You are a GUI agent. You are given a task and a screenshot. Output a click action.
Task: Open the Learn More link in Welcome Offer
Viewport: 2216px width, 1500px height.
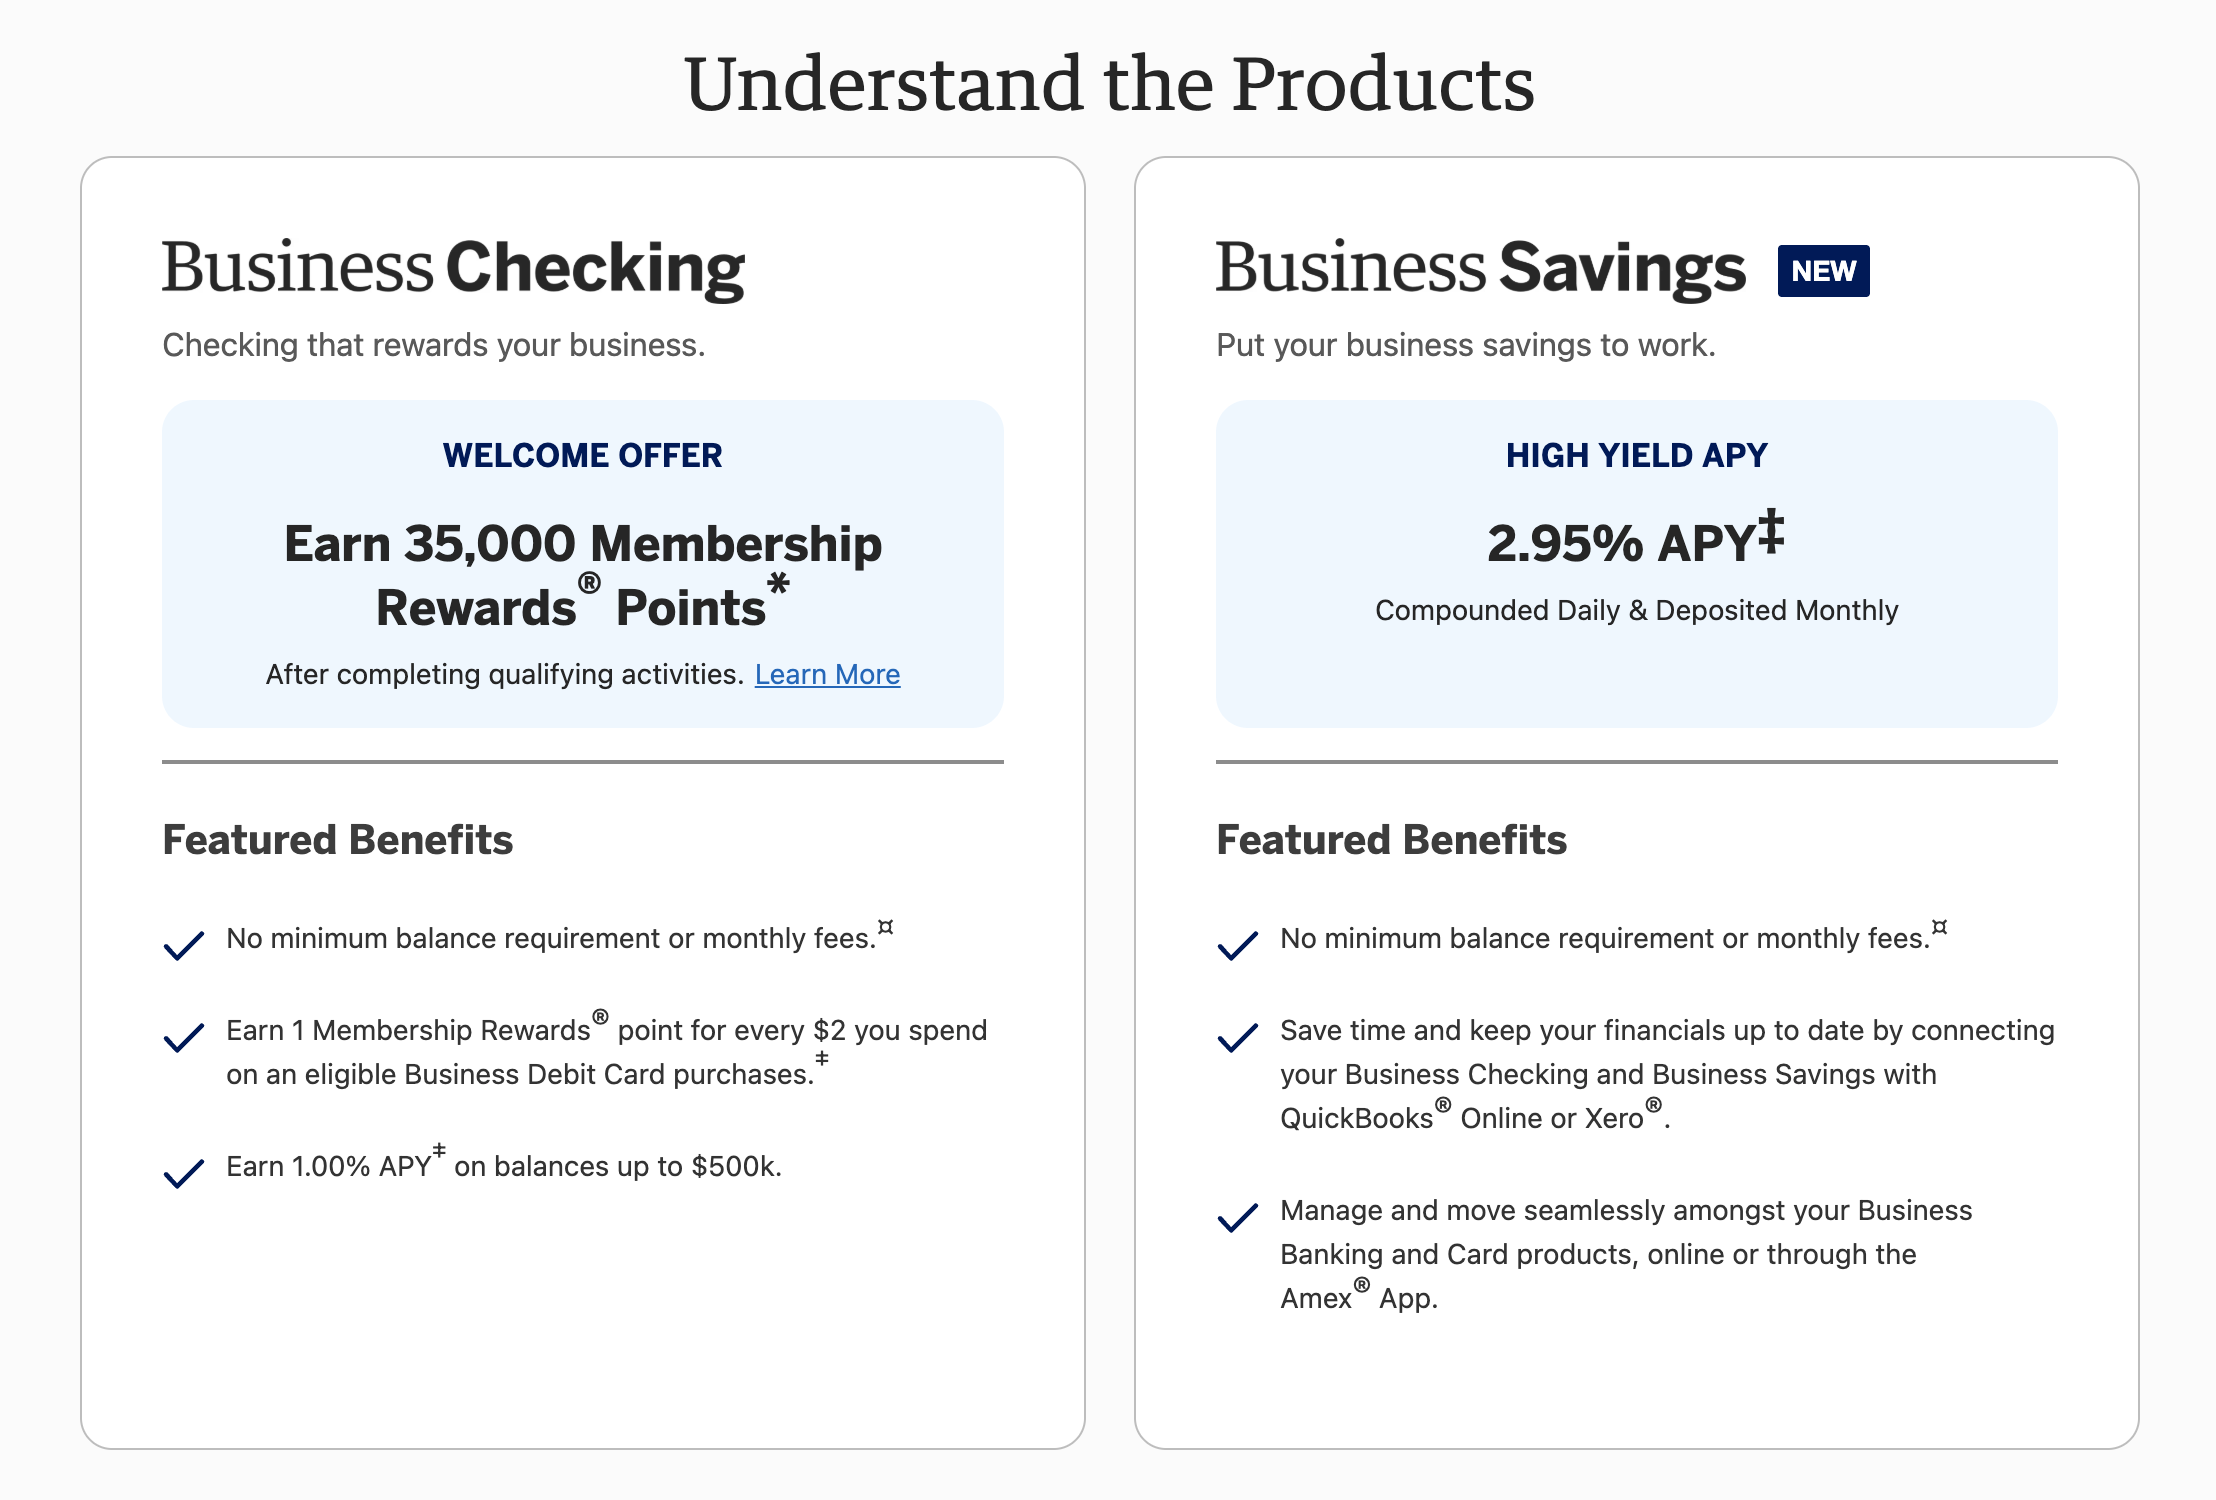[827, 674]
